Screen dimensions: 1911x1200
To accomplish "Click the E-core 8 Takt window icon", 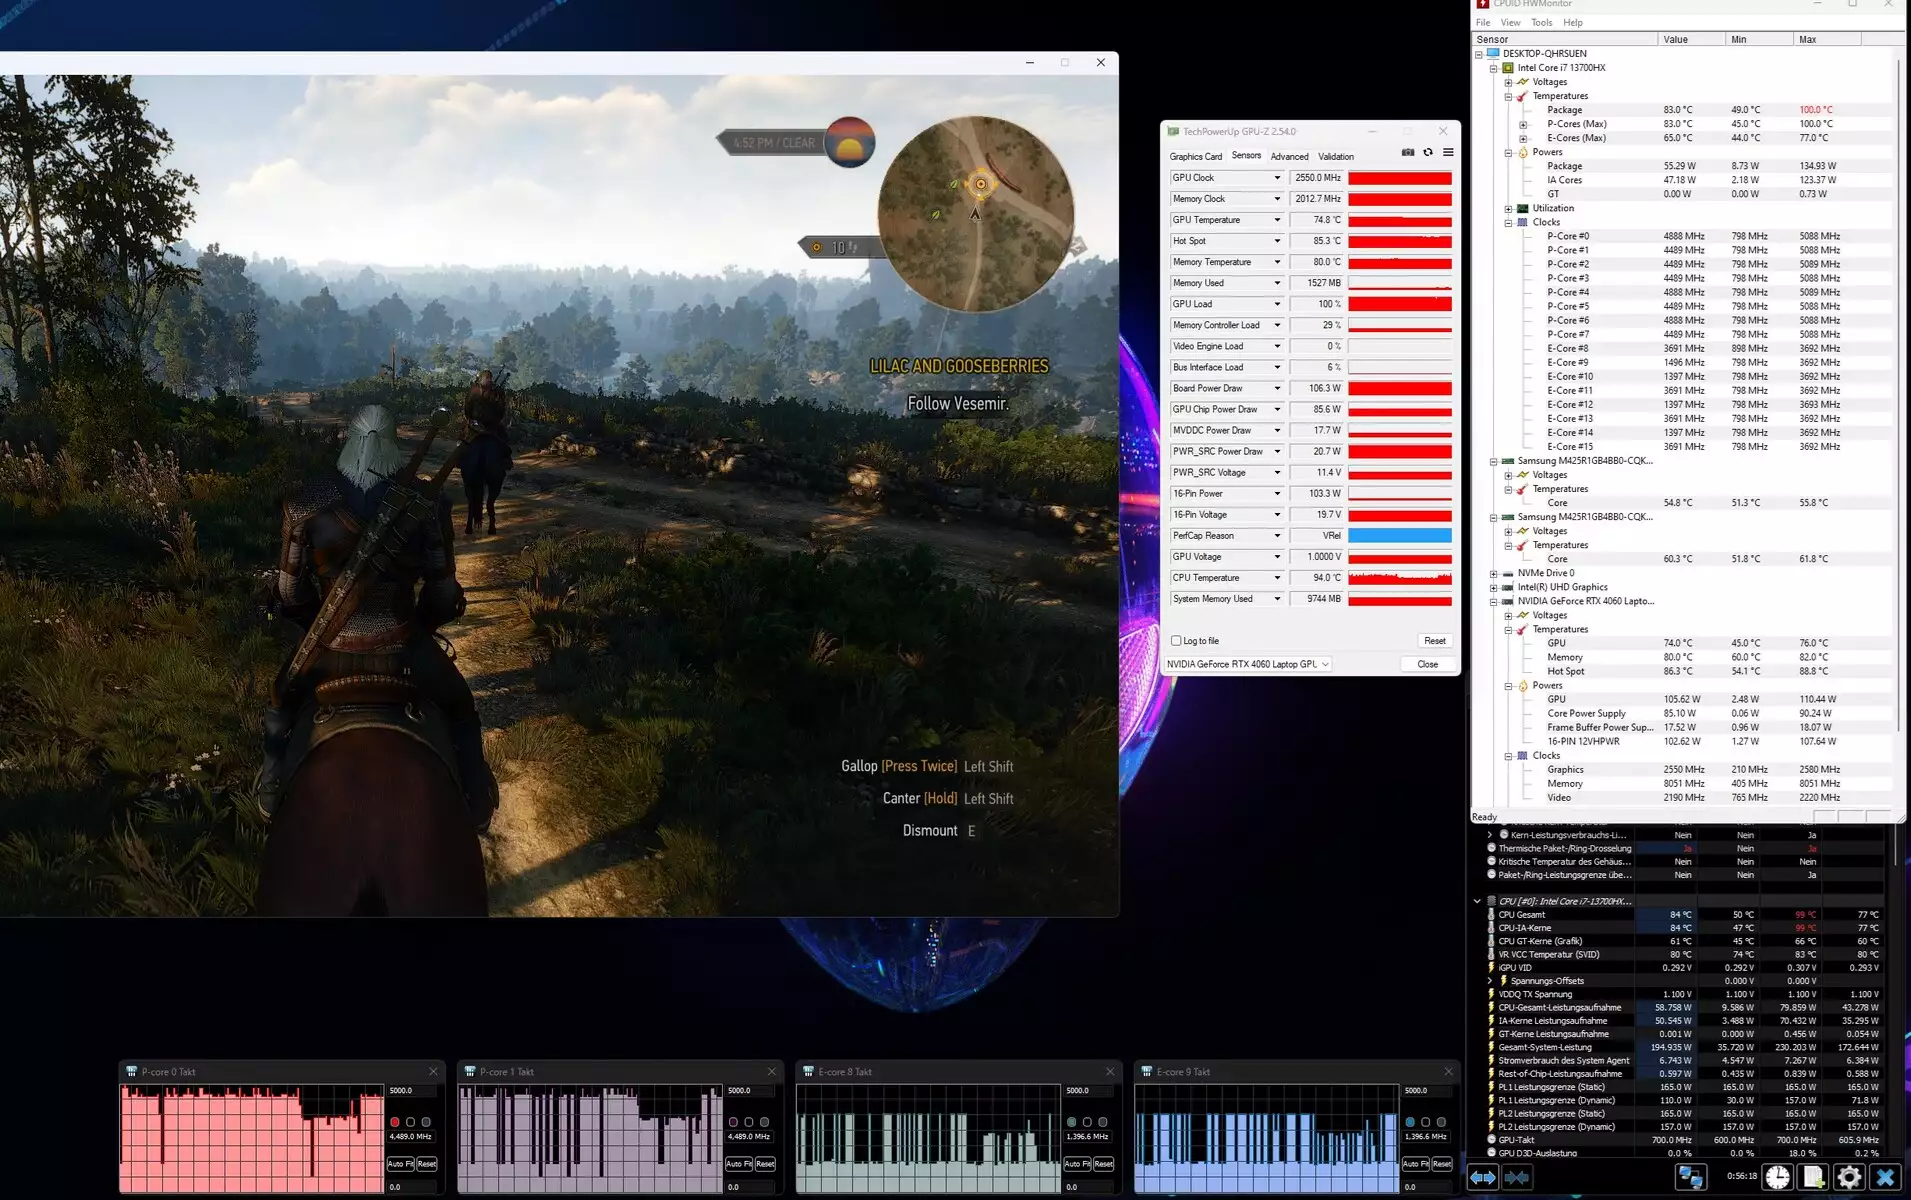I will pyautogui.click(x=808, y=1071).
